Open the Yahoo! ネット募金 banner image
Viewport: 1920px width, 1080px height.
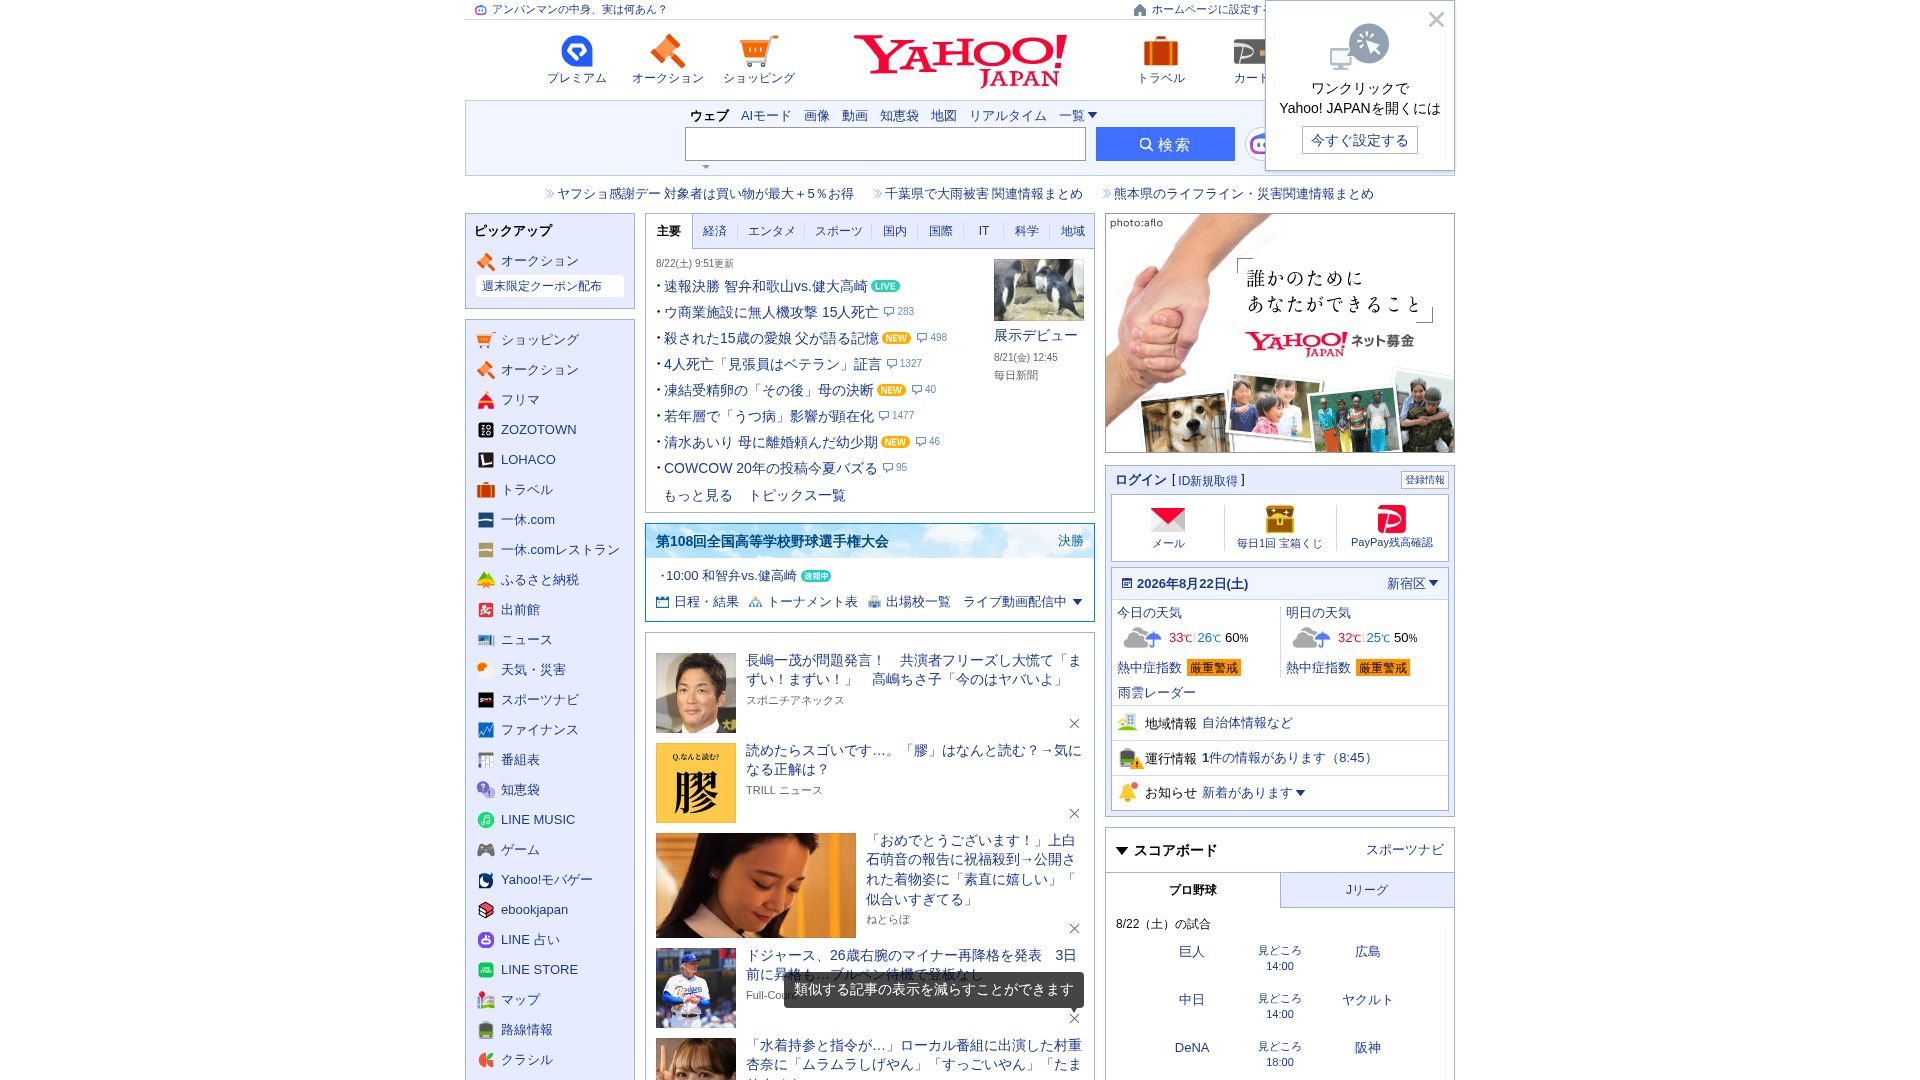[1280, 333]
